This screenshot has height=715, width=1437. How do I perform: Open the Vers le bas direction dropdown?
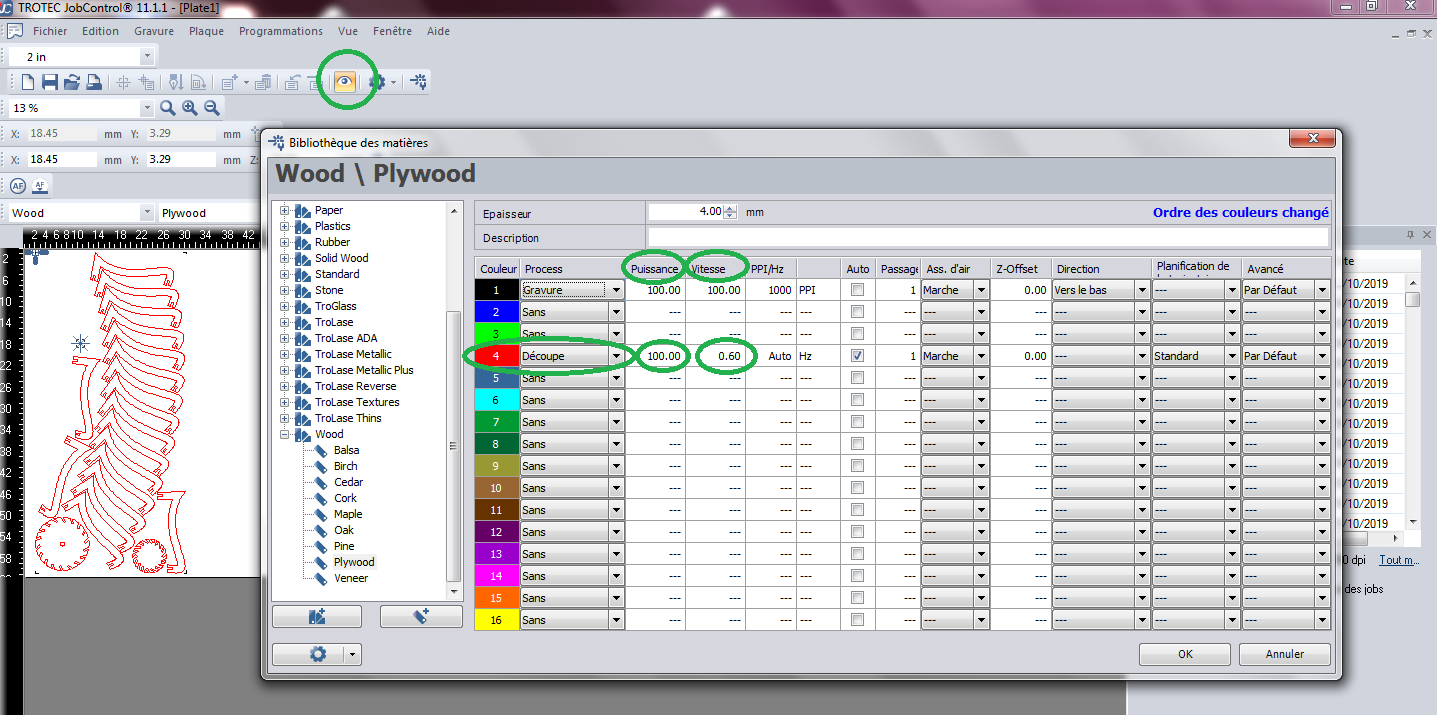click(1142, 290)
